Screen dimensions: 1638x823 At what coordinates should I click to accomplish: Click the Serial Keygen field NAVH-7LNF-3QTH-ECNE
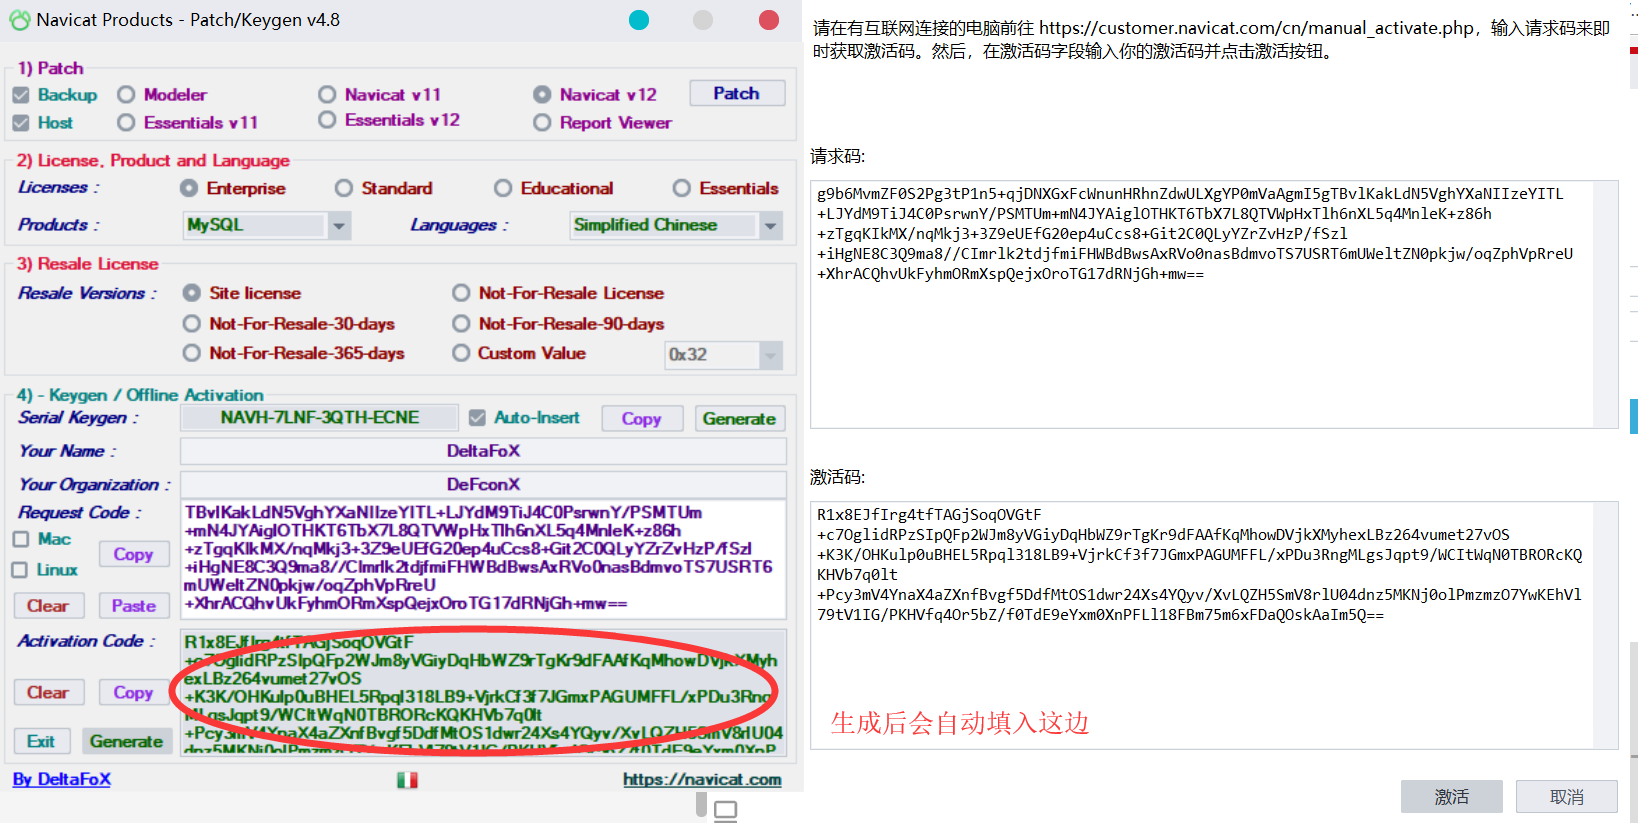click(x=319, y=418)
